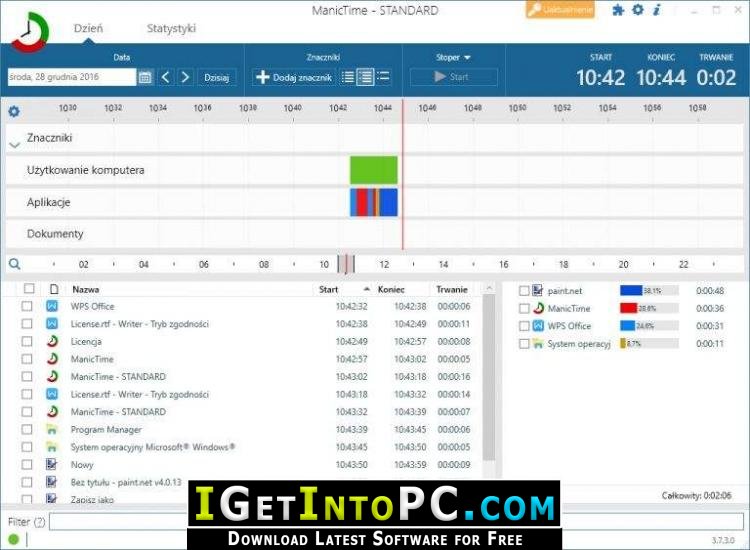Sort list by Start column header
Viewport: 750px width, 550px height.
tap(329, 289)
